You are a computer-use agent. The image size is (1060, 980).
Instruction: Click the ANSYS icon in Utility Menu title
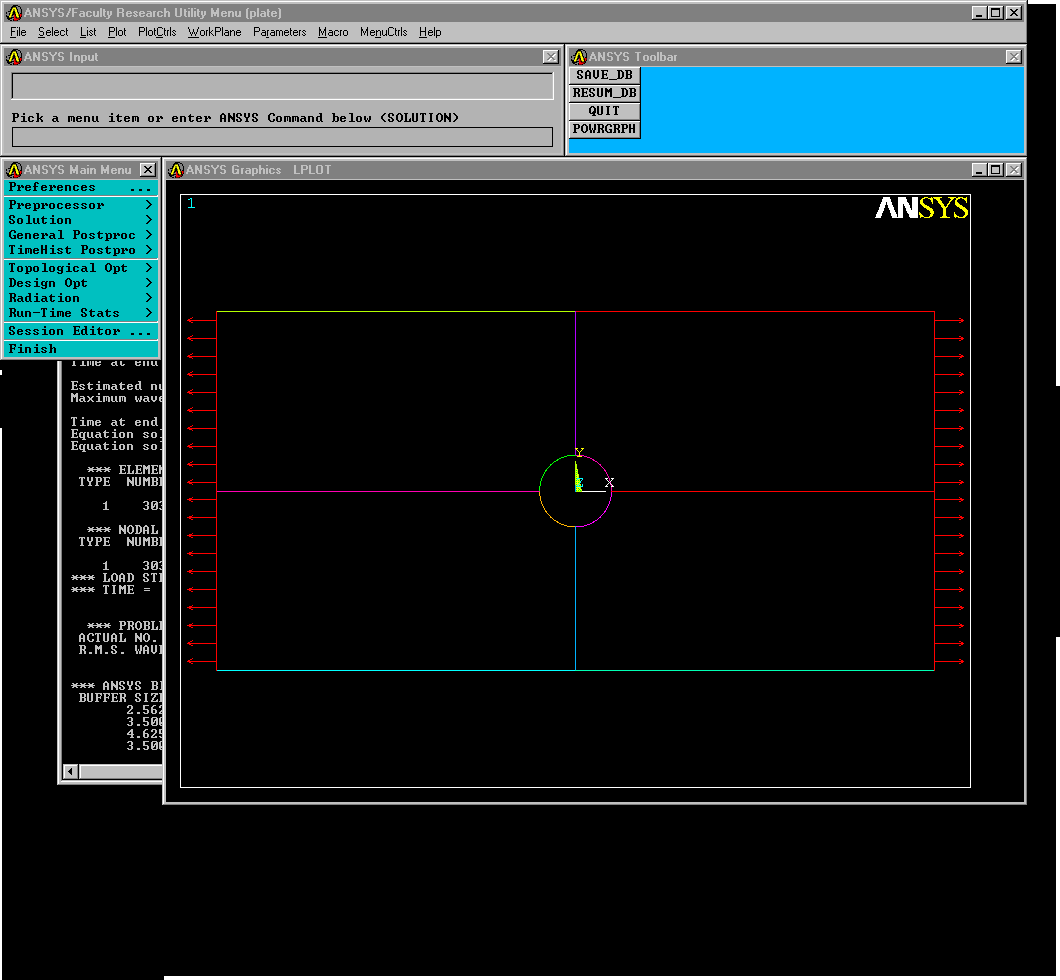14,13
